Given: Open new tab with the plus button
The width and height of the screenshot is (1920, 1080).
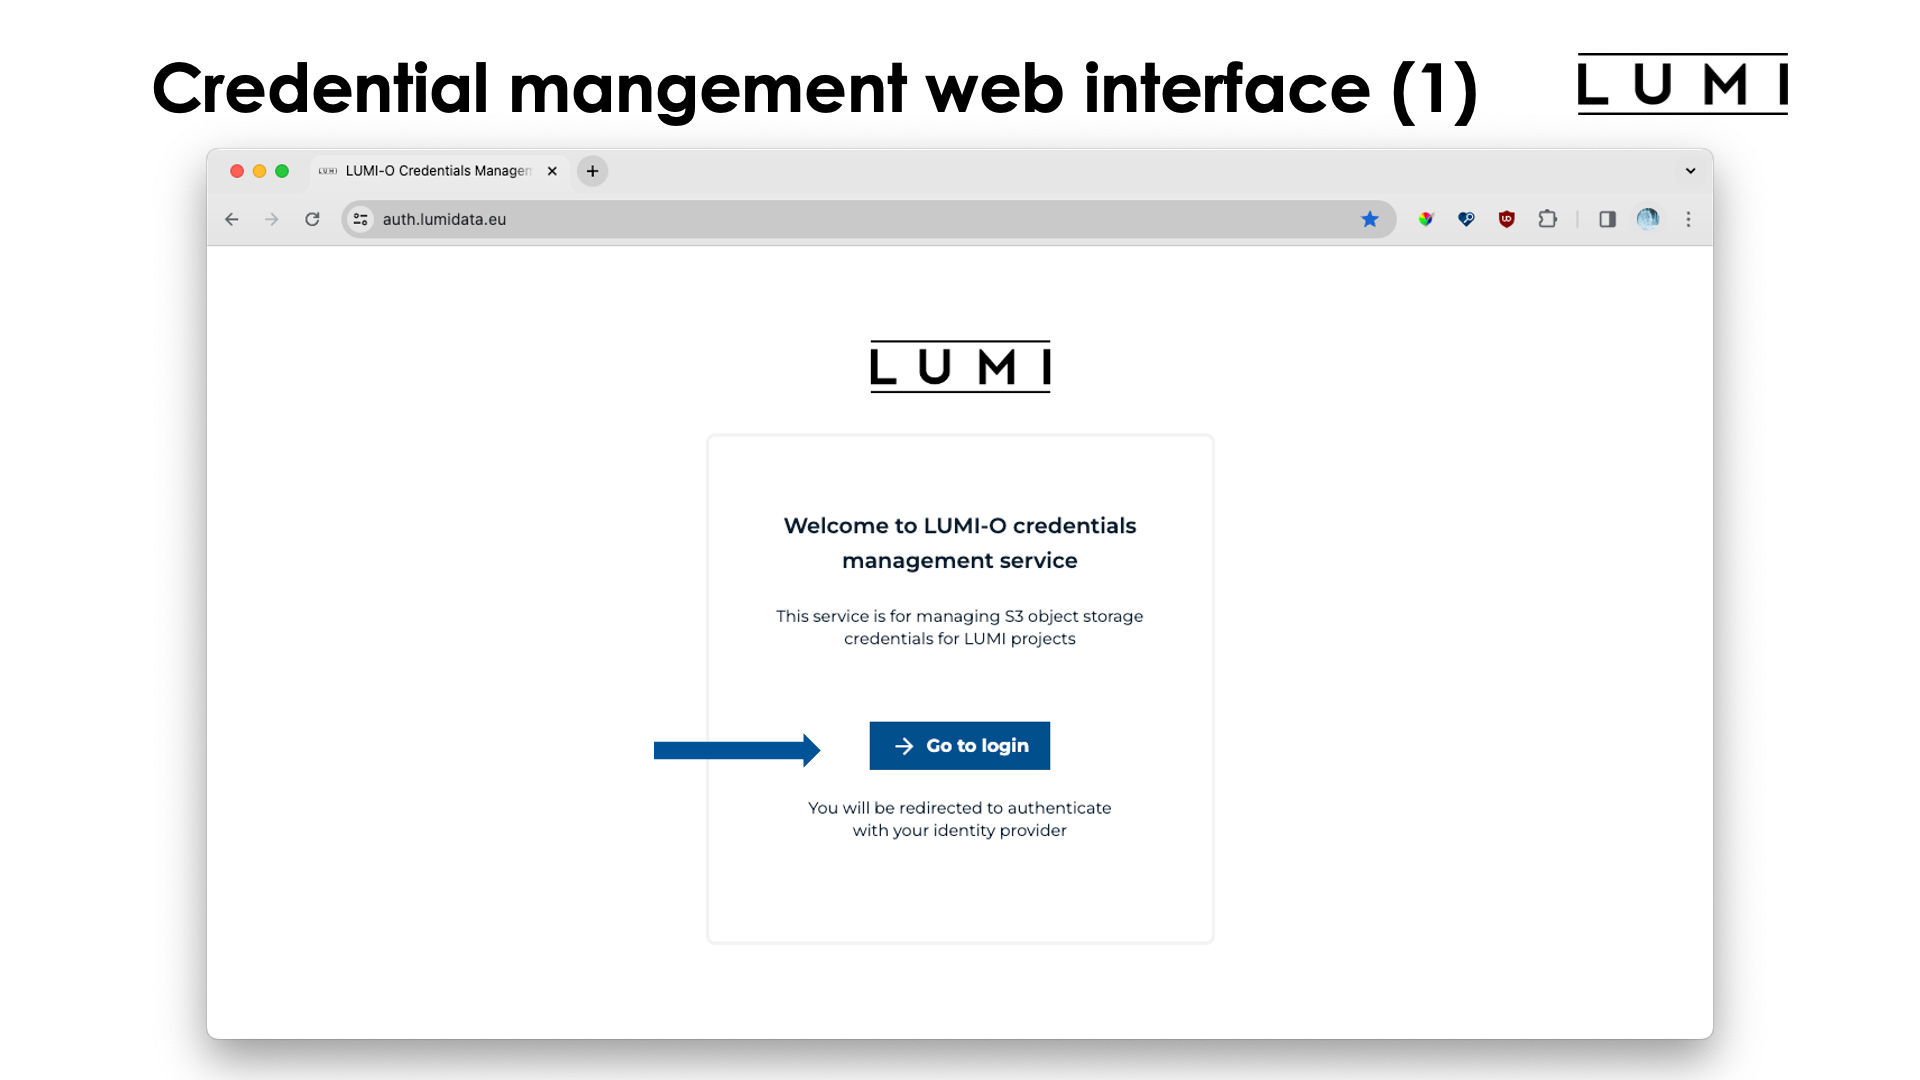Looking at the screenshot, I should (x=592, y=170).
